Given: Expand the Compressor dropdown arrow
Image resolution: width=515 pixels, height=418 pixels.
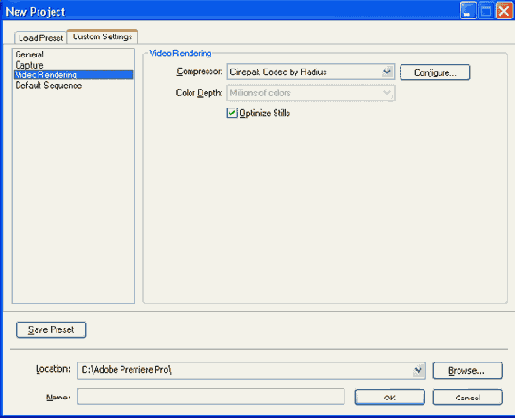Looking at the screenshot, I should click(x=387, y=71).
